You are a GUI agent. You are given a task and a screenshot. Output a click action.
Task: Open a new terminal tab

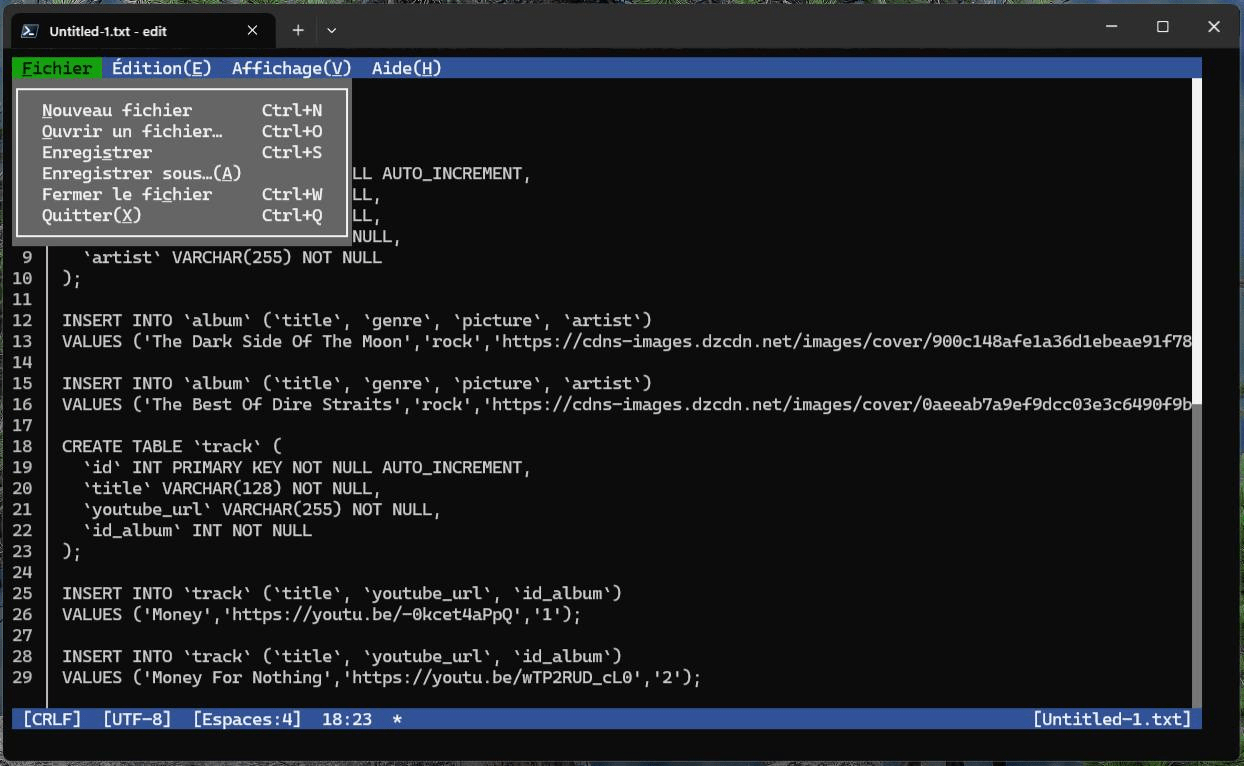tap(298, 30)
